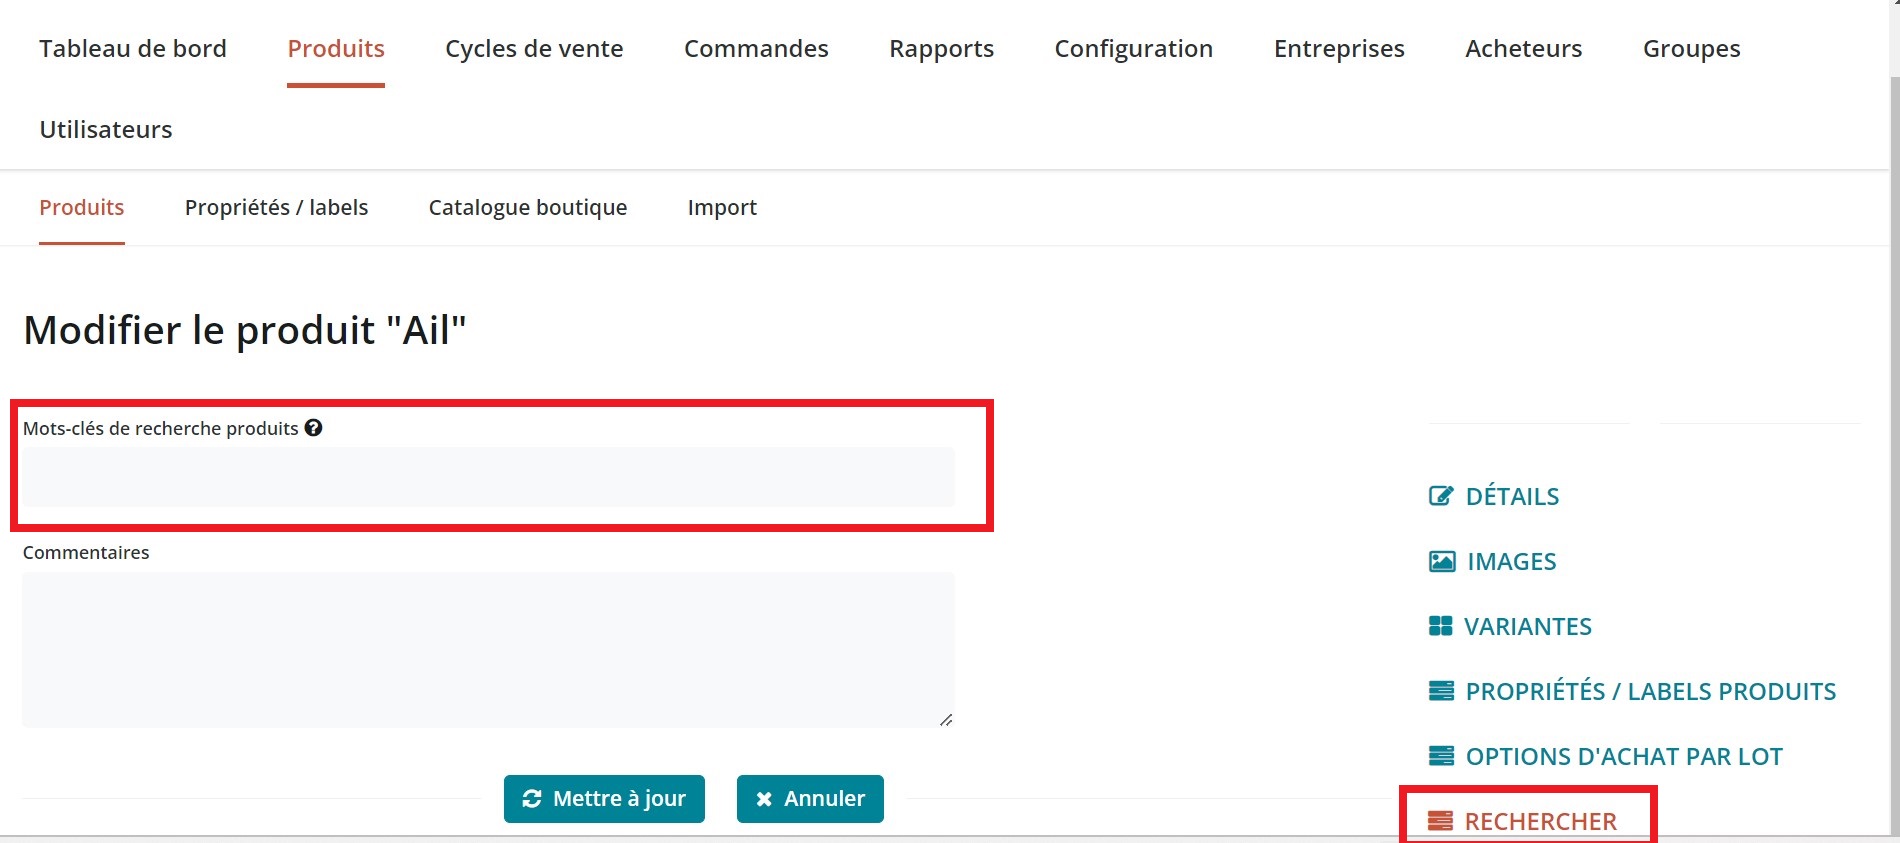Open the Catalogue boutique tab

point(527,207)
